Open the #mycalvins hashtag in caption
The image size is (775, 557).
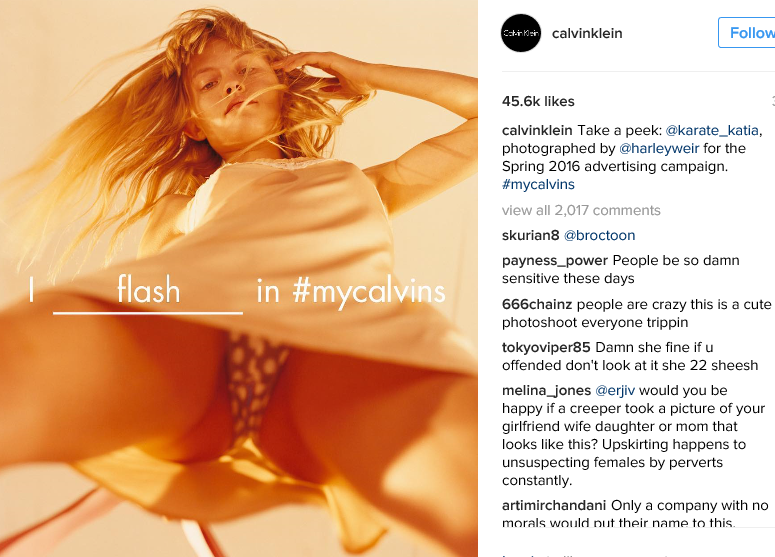point(538,184)
